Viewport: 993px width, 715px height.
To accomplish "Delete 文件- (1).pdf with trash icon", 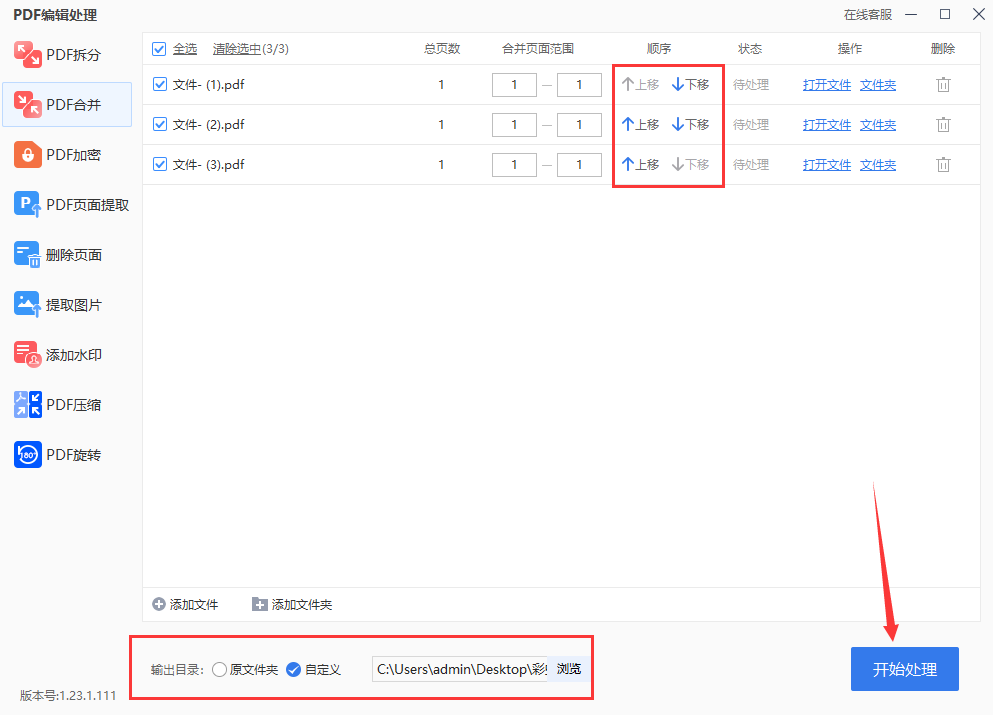I will point(943,85).
